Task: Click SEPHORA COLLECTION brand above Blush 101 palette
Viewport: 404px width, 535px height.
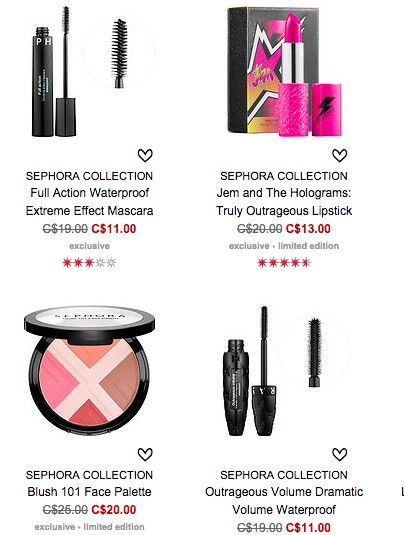Action: pos(89,475)
